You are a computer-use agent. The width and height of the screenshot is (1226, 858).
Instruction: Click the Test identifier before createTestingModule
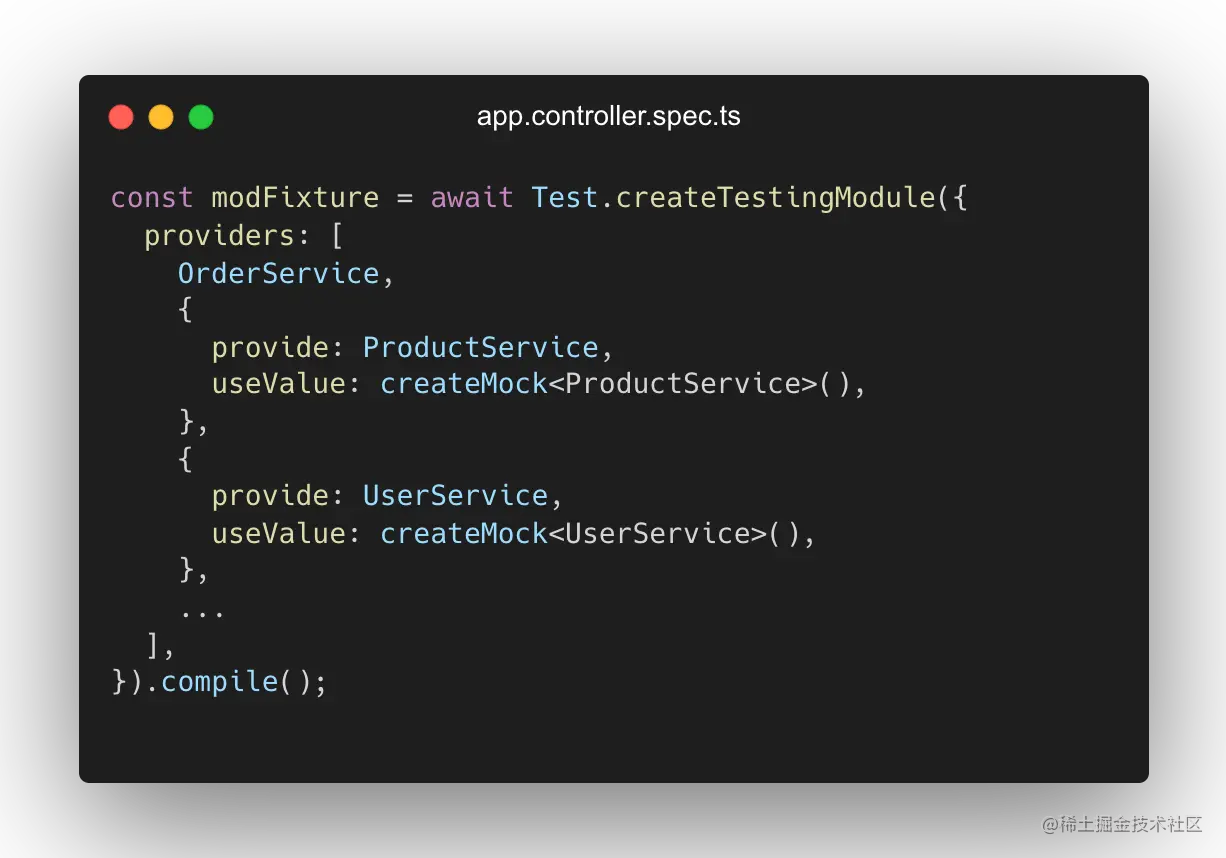click(565, 197)
